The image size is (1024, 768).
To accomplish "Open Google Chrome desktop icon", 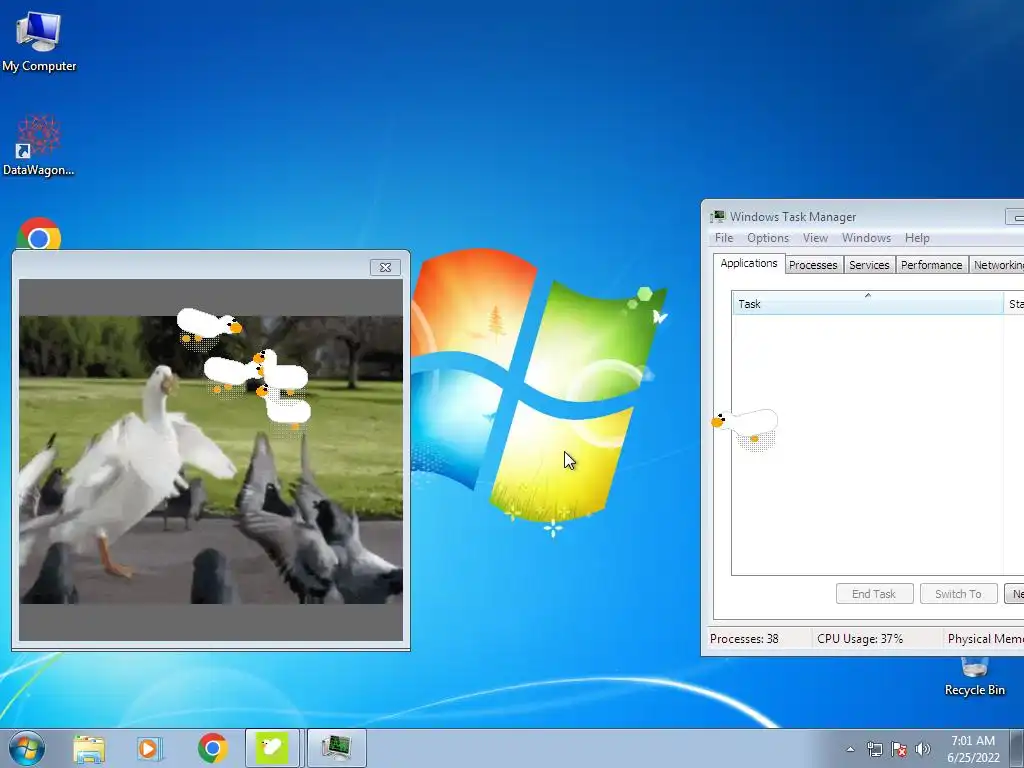I will tap(39, 234).
